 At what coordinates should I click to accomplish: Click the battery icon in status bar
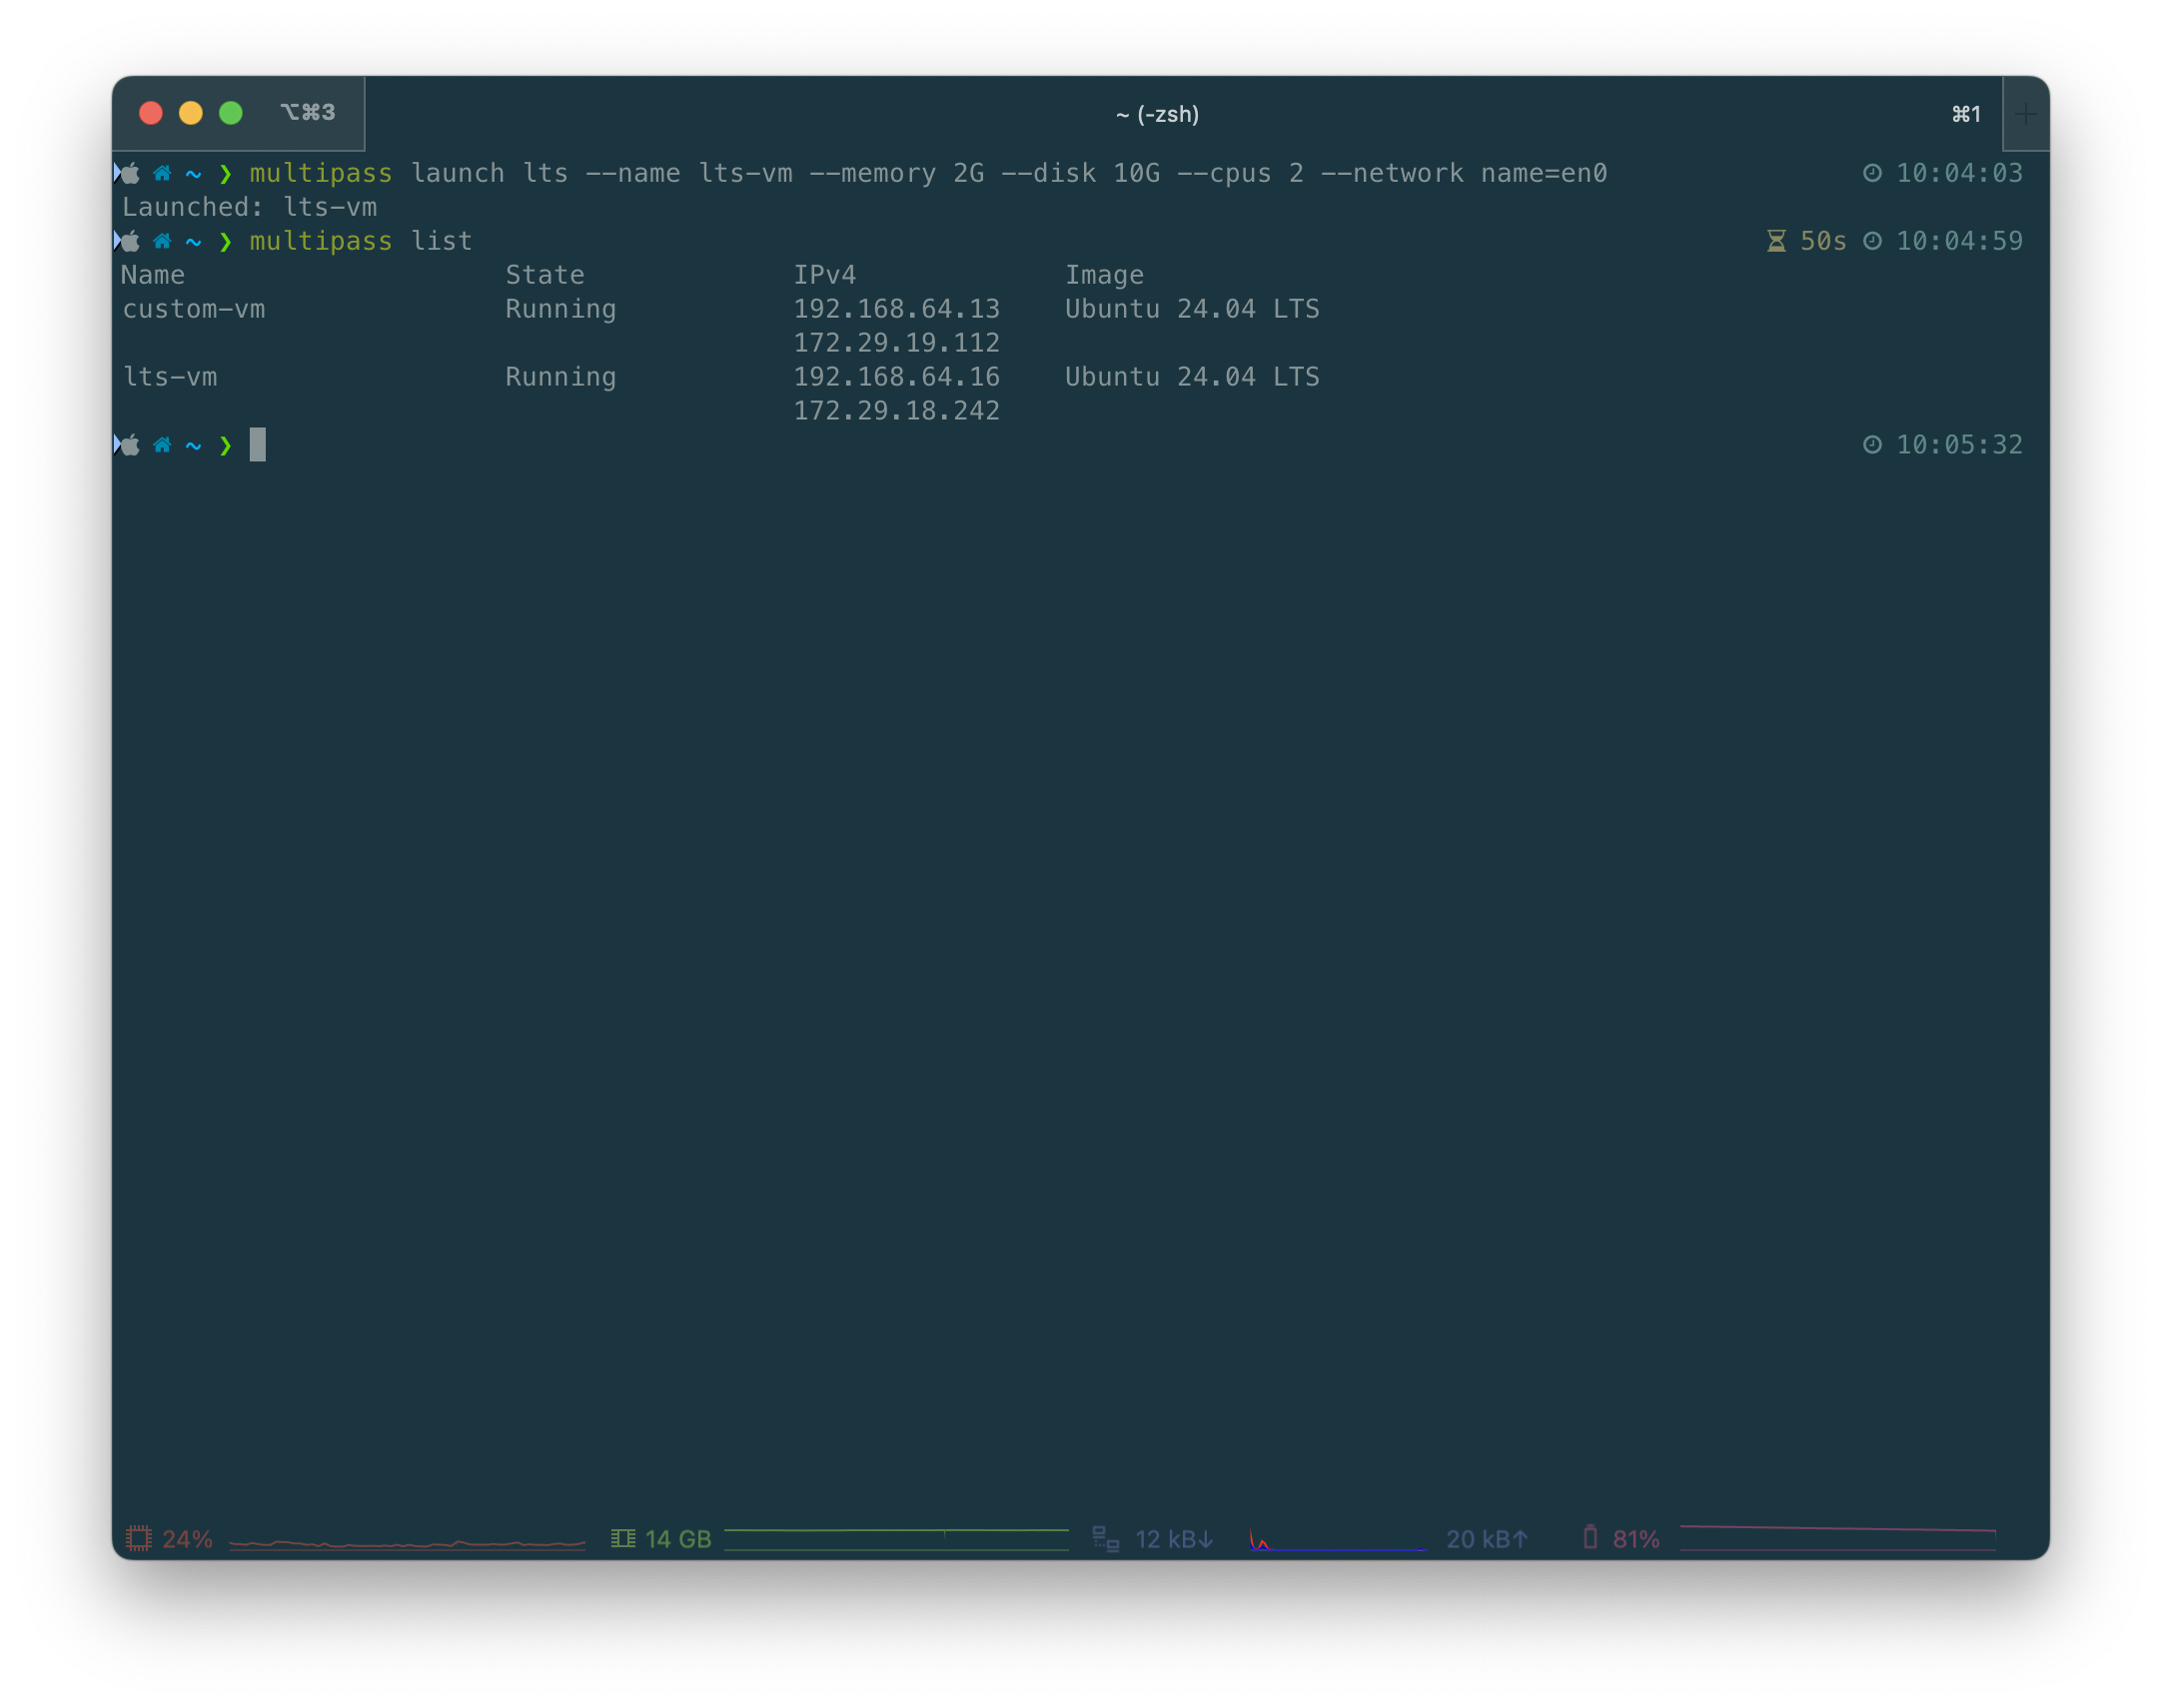point(1590,1537)
